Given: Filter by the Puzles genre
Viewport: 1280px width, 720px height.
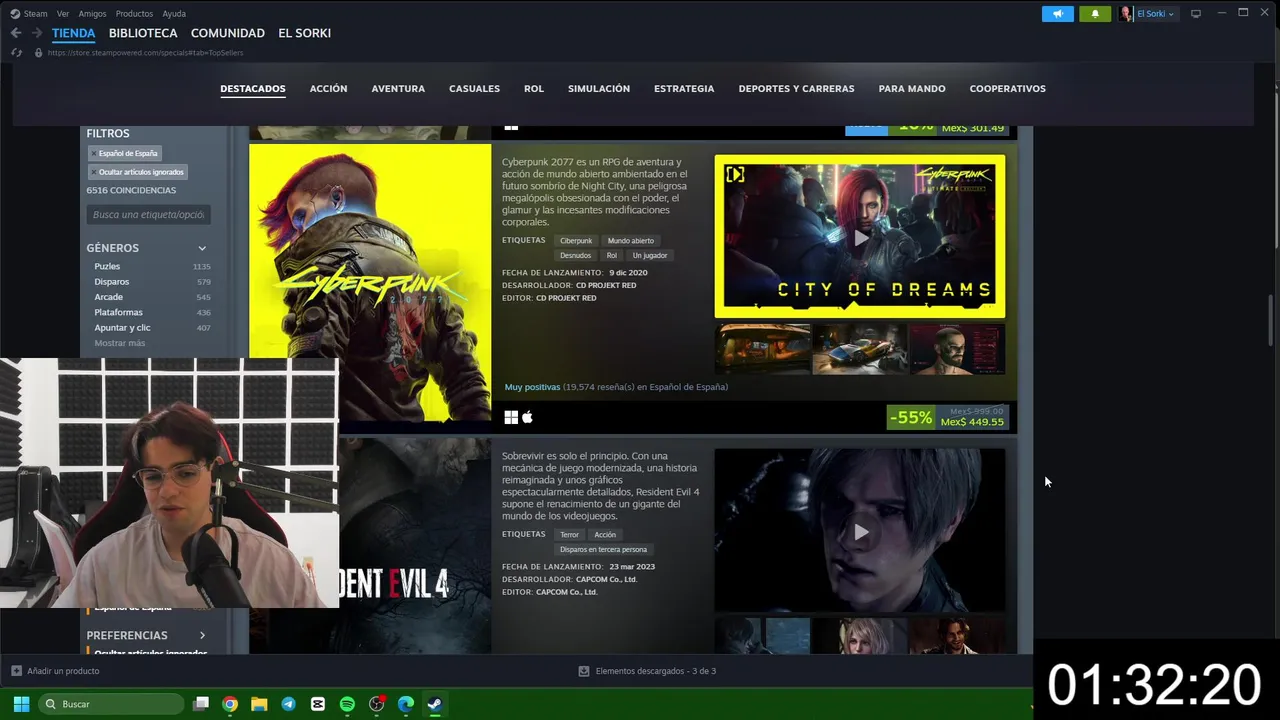Looking at the screenshot, I should [107, 266].
